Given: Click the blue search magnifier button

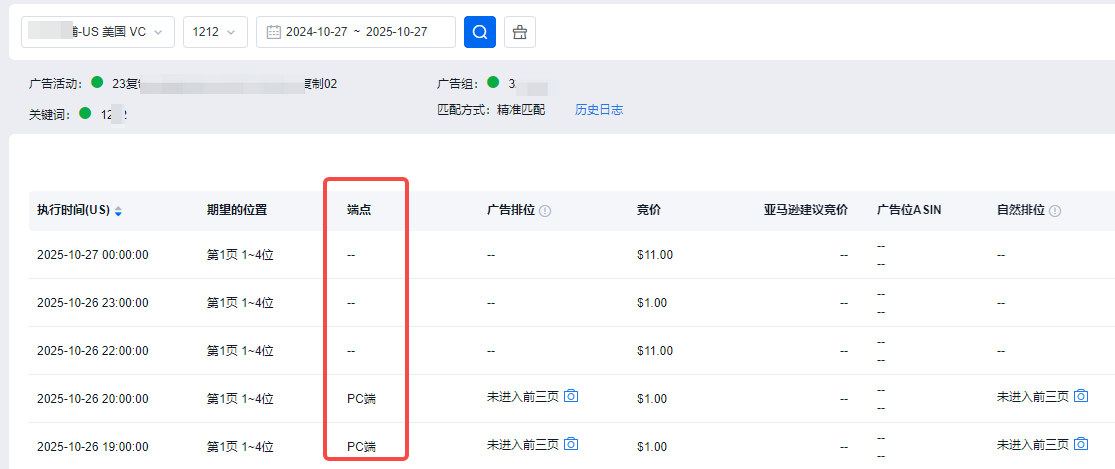Looking at the screenshot, I should tap(480, 32).
